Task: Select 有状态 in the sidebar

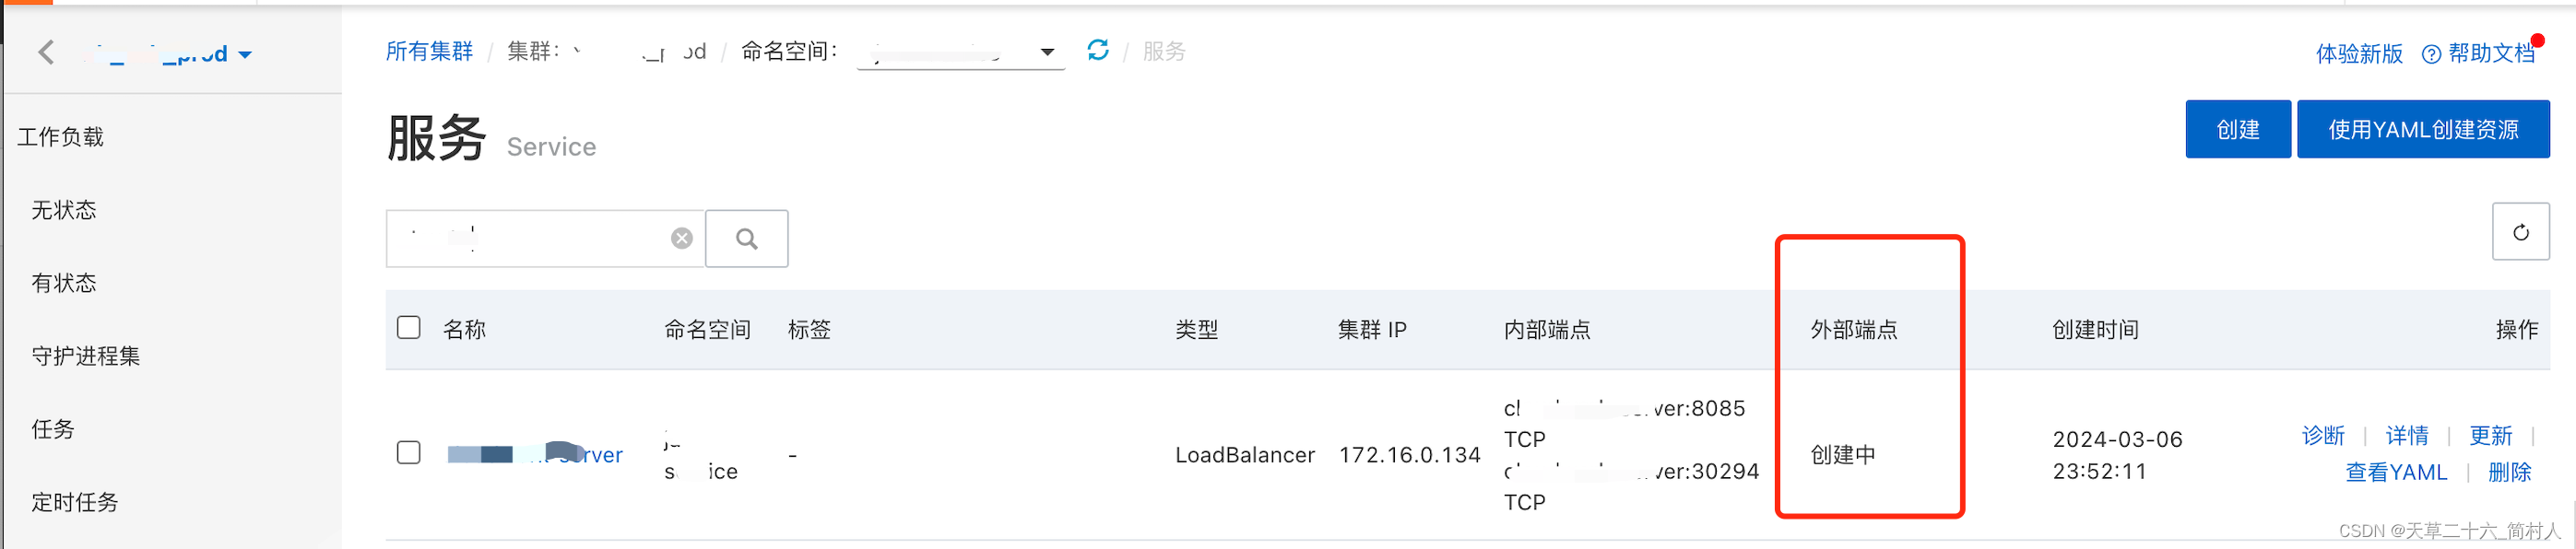Action: (x=64, y=283)
